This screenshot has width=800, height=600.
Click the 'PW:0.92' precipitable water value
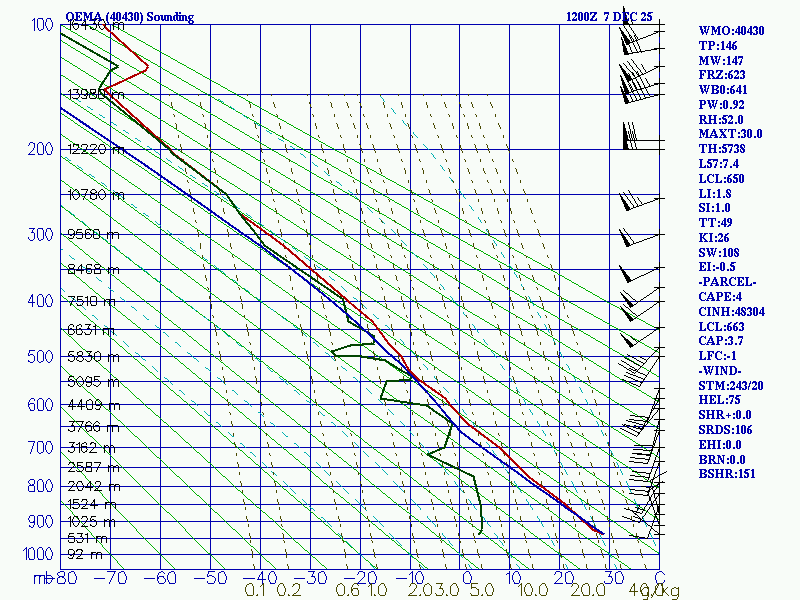coord(721,105)
